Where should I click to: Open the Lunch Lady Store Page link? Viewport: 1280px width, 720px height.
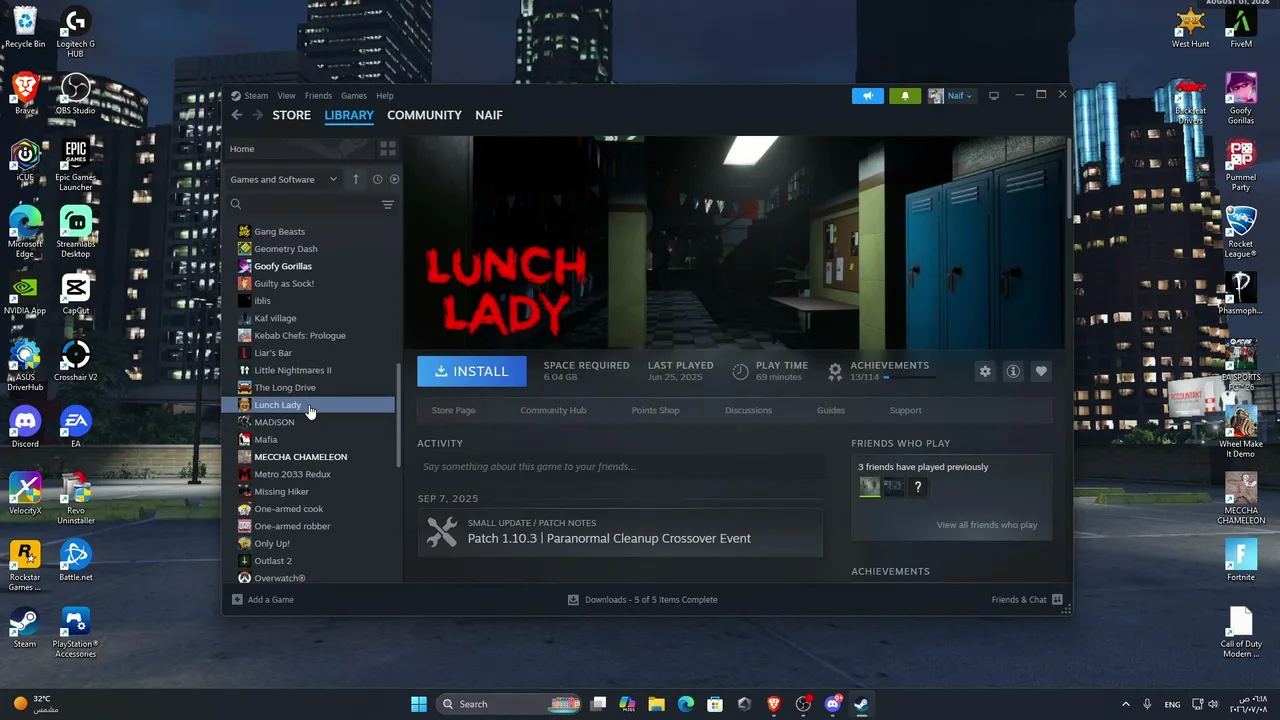453,410
